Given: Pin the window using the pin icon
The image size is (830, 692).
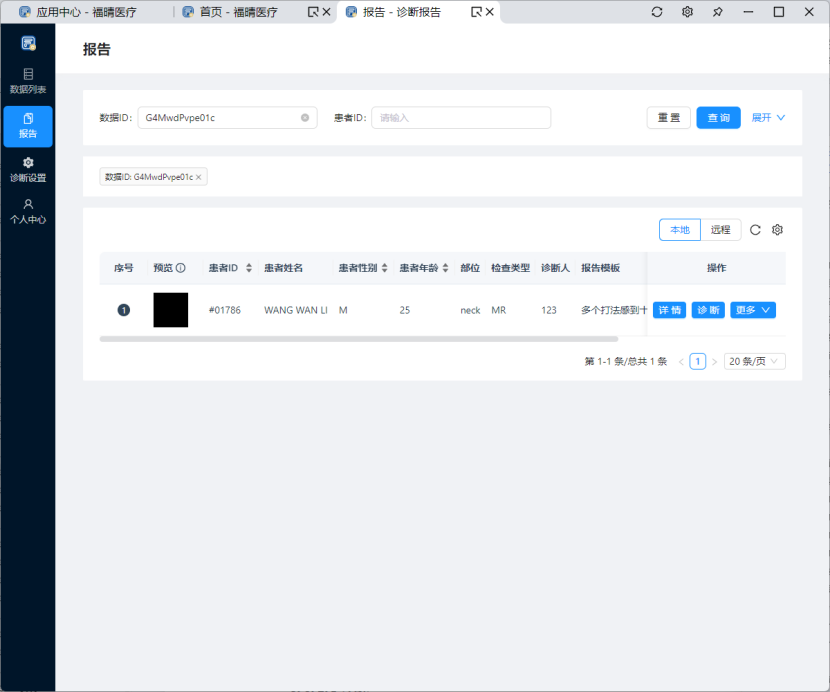Looking at the screenshot, I should (x=717, y=12).
